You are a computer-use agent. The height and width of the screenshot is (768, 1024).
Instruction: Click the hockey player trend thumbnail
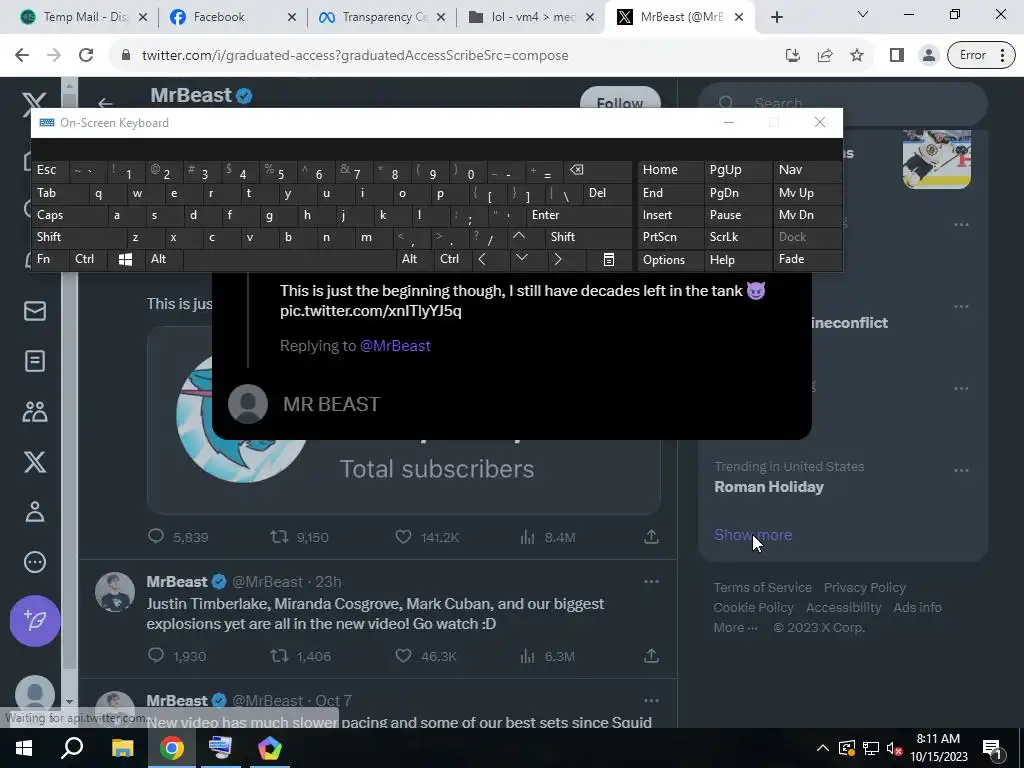click(936, 159)
